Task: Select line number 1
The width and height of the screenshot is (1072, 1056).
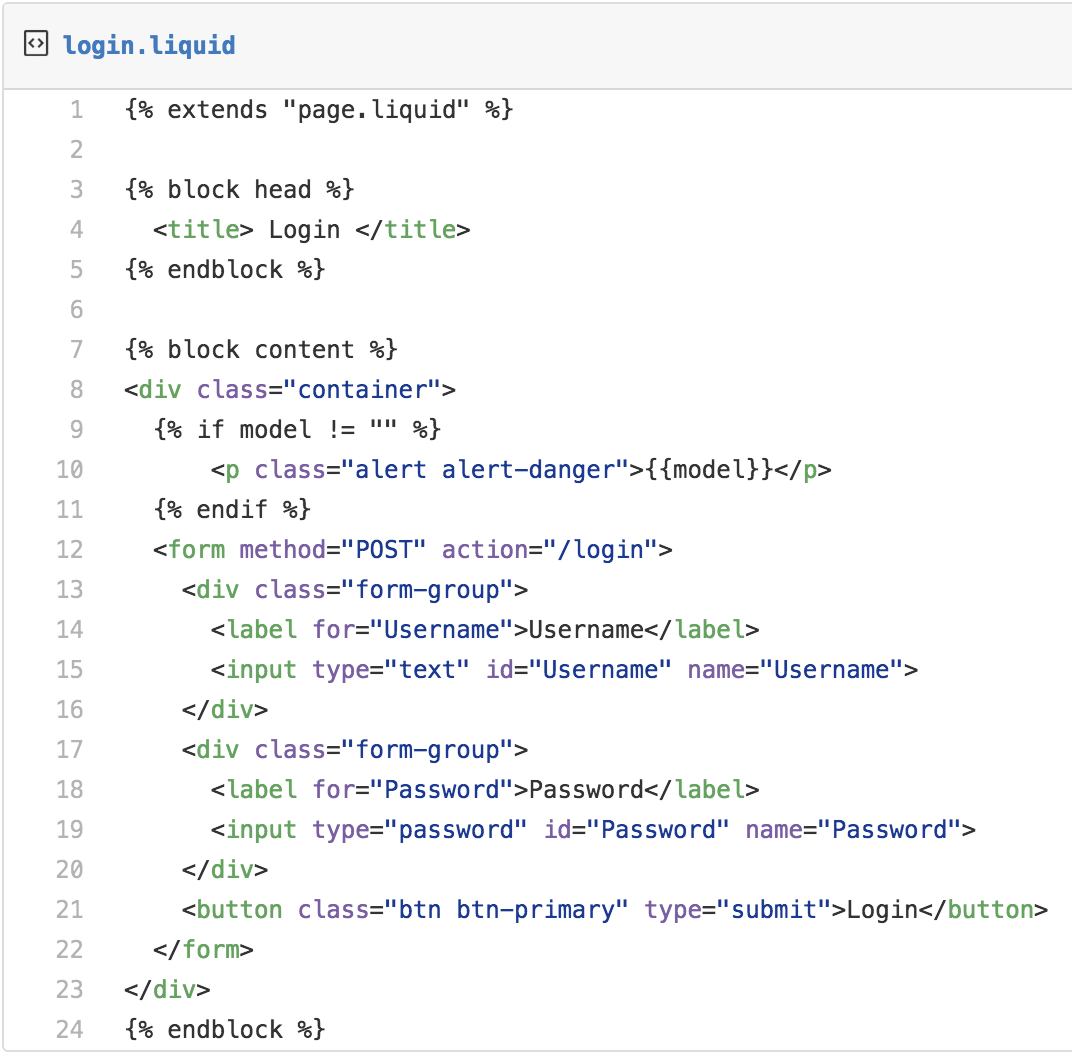Action: (76, 109)
